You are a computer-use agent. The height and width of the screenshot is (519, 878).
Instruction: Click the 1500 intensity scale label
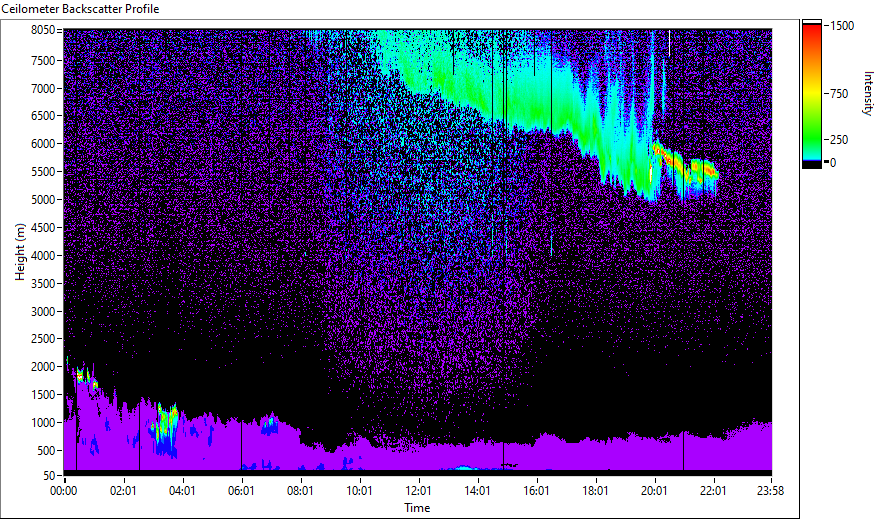click(x=842, y=26)
